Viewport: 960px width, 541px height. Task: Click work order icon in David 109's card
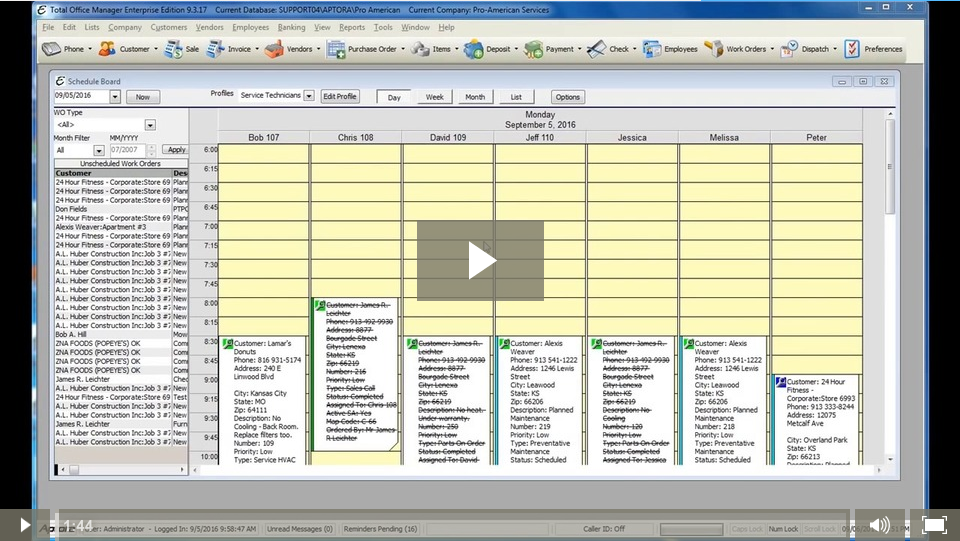(x=413, y=344)
